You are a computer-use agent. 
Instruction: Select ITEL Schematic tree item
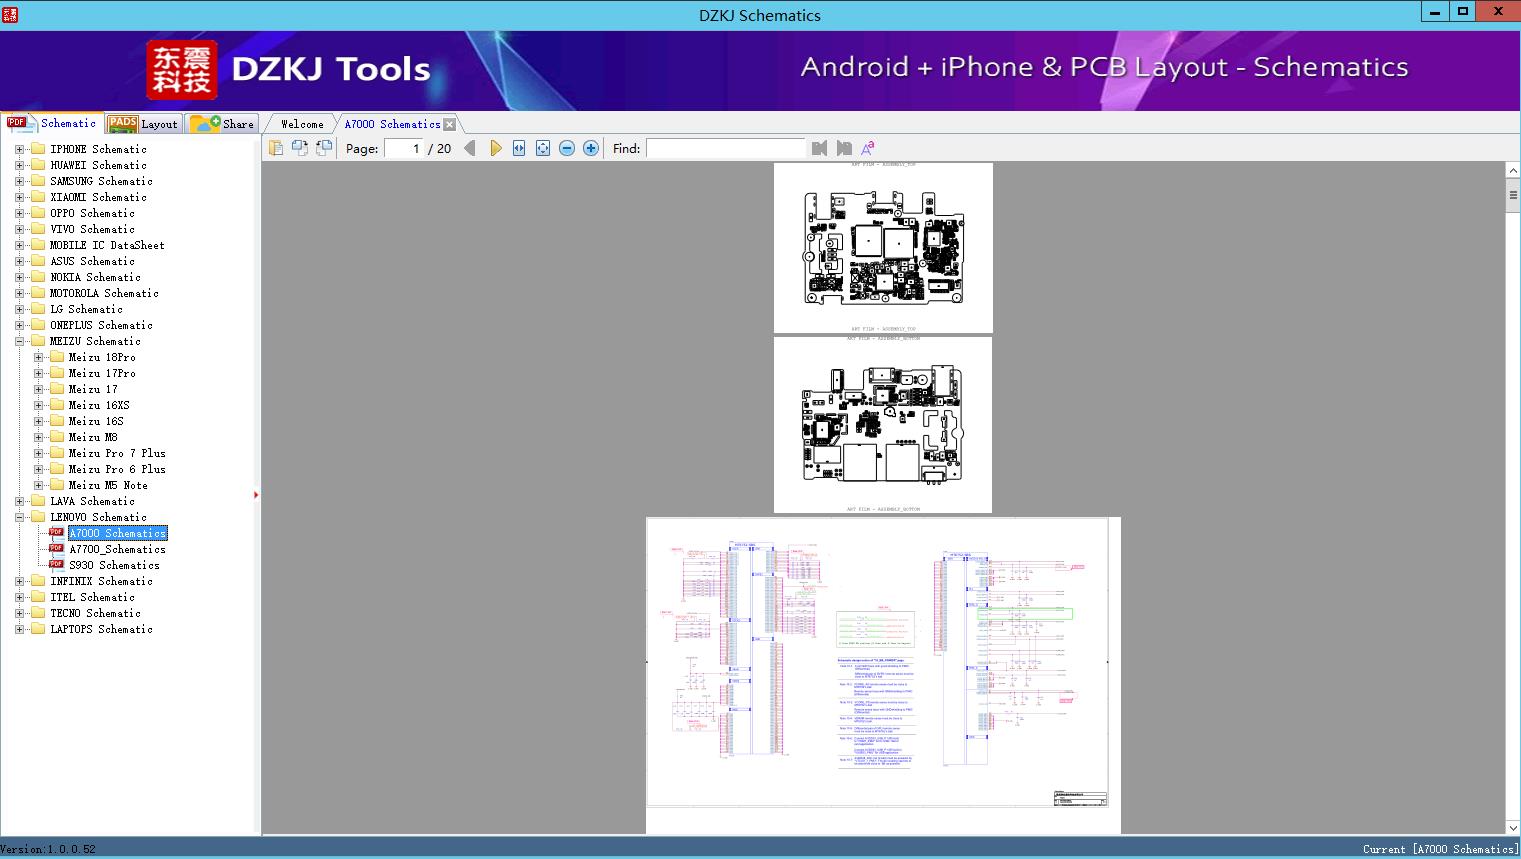pyautogui.click(x=92, y=597)
